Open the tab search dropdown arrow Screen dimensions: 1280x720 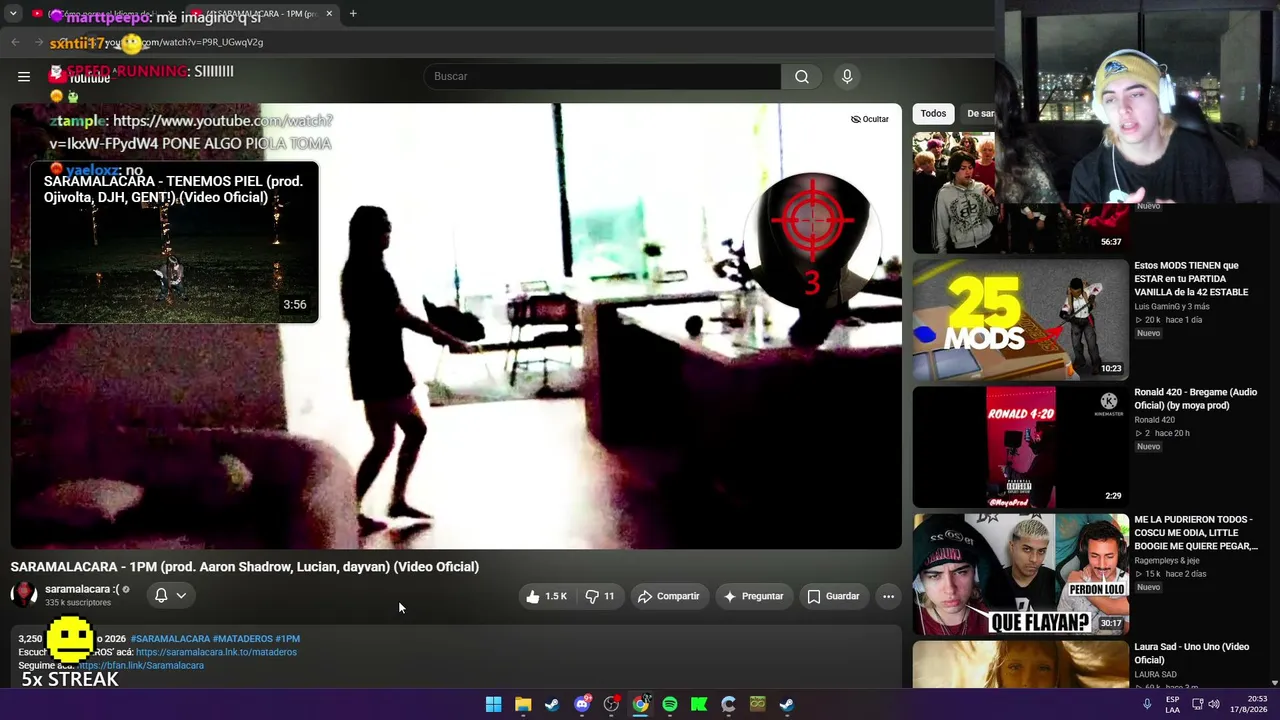(13, 14)
